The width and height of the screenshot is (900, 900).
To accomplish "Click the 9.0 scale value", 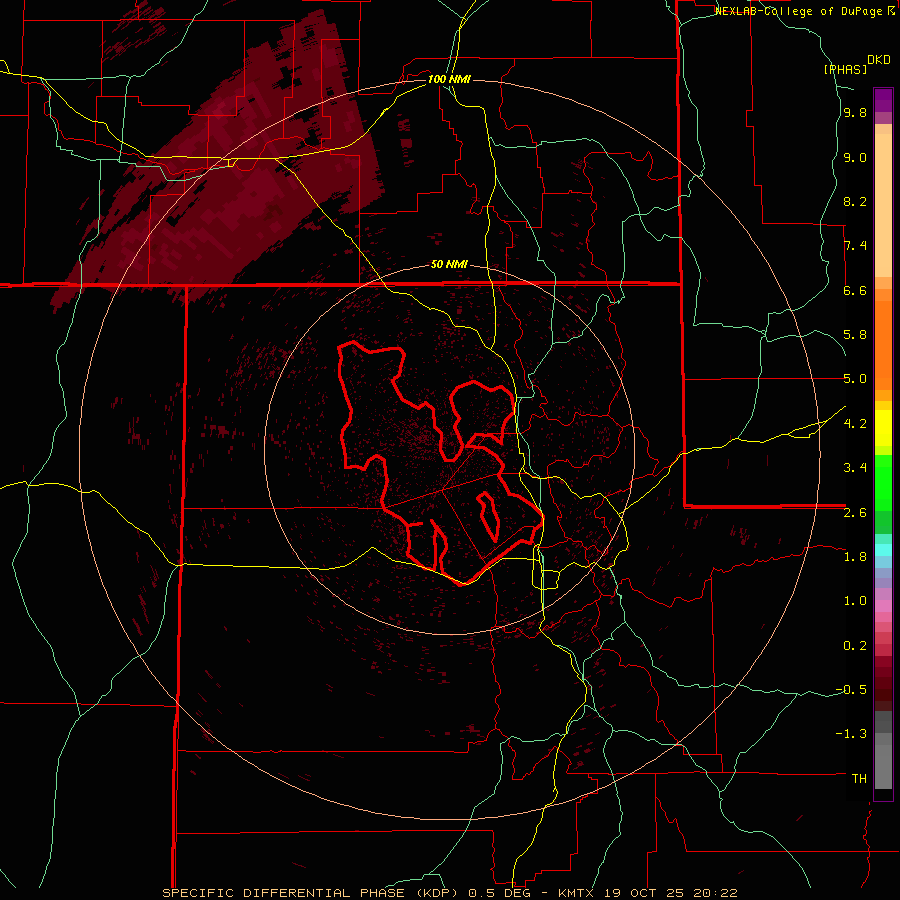I will tap(855, 158).
